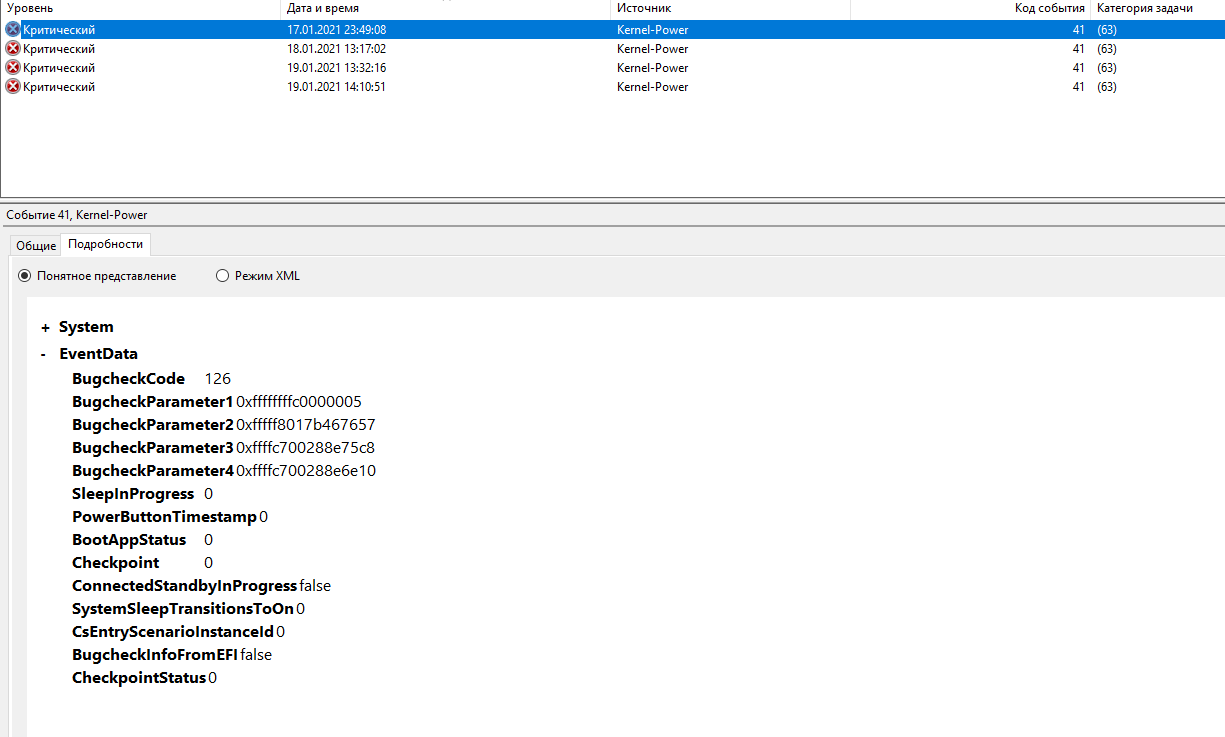Image resolution: width=1225 pixels, height=737 pixels.
Task: Expand the System node
Action: click(x=45, y=327)
